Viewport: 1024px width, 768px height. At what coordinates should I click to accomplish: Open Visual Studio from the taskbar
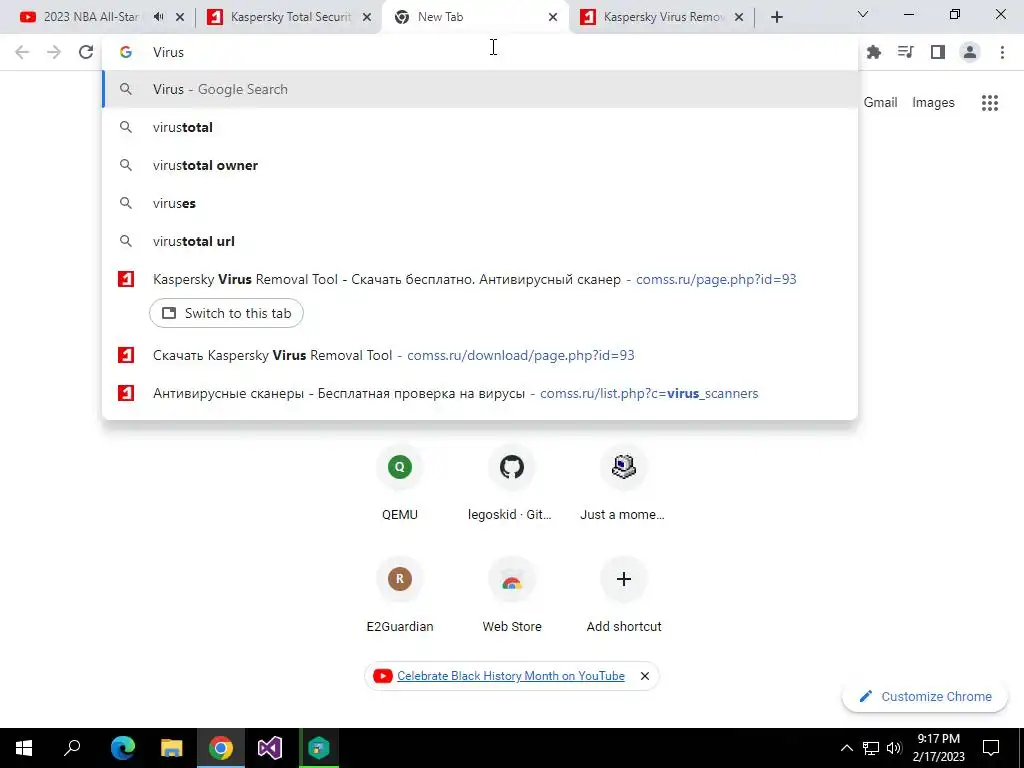coord(270,748)
